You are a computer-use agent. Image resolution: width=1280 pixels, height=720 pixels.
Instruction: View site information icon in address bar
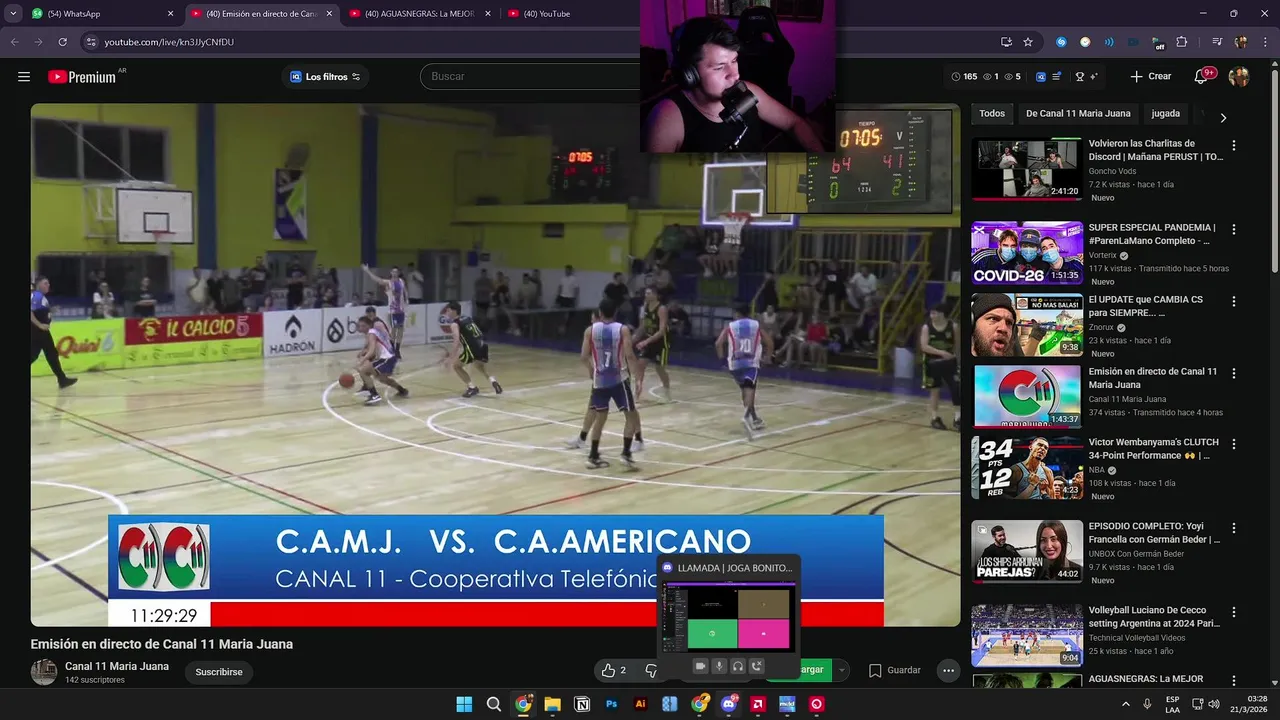click(x=91, y=42)
